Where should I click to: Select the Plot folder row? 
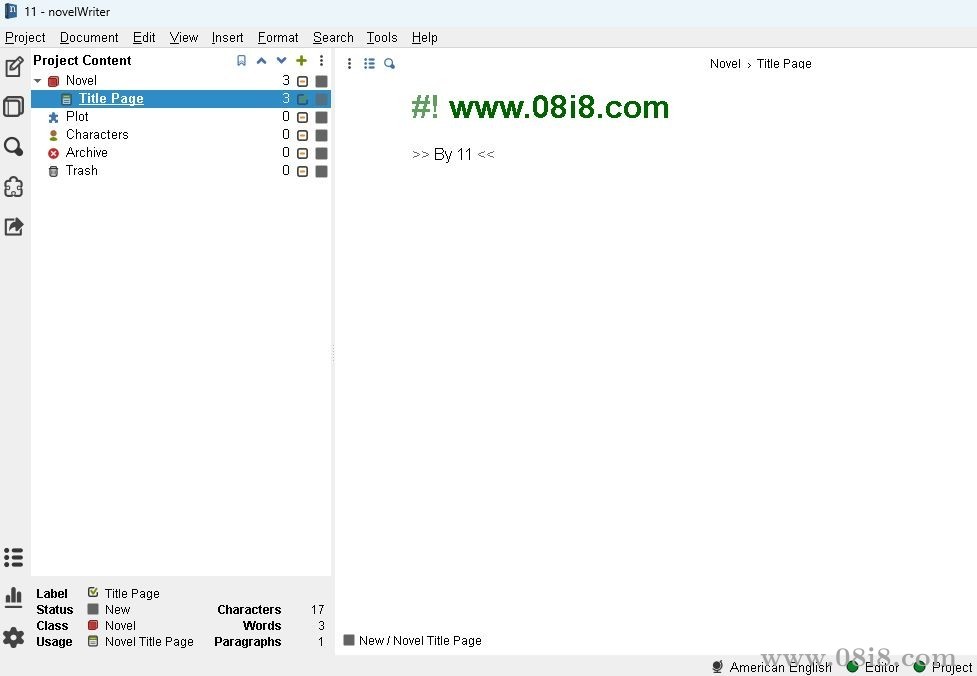coord(181,117)
